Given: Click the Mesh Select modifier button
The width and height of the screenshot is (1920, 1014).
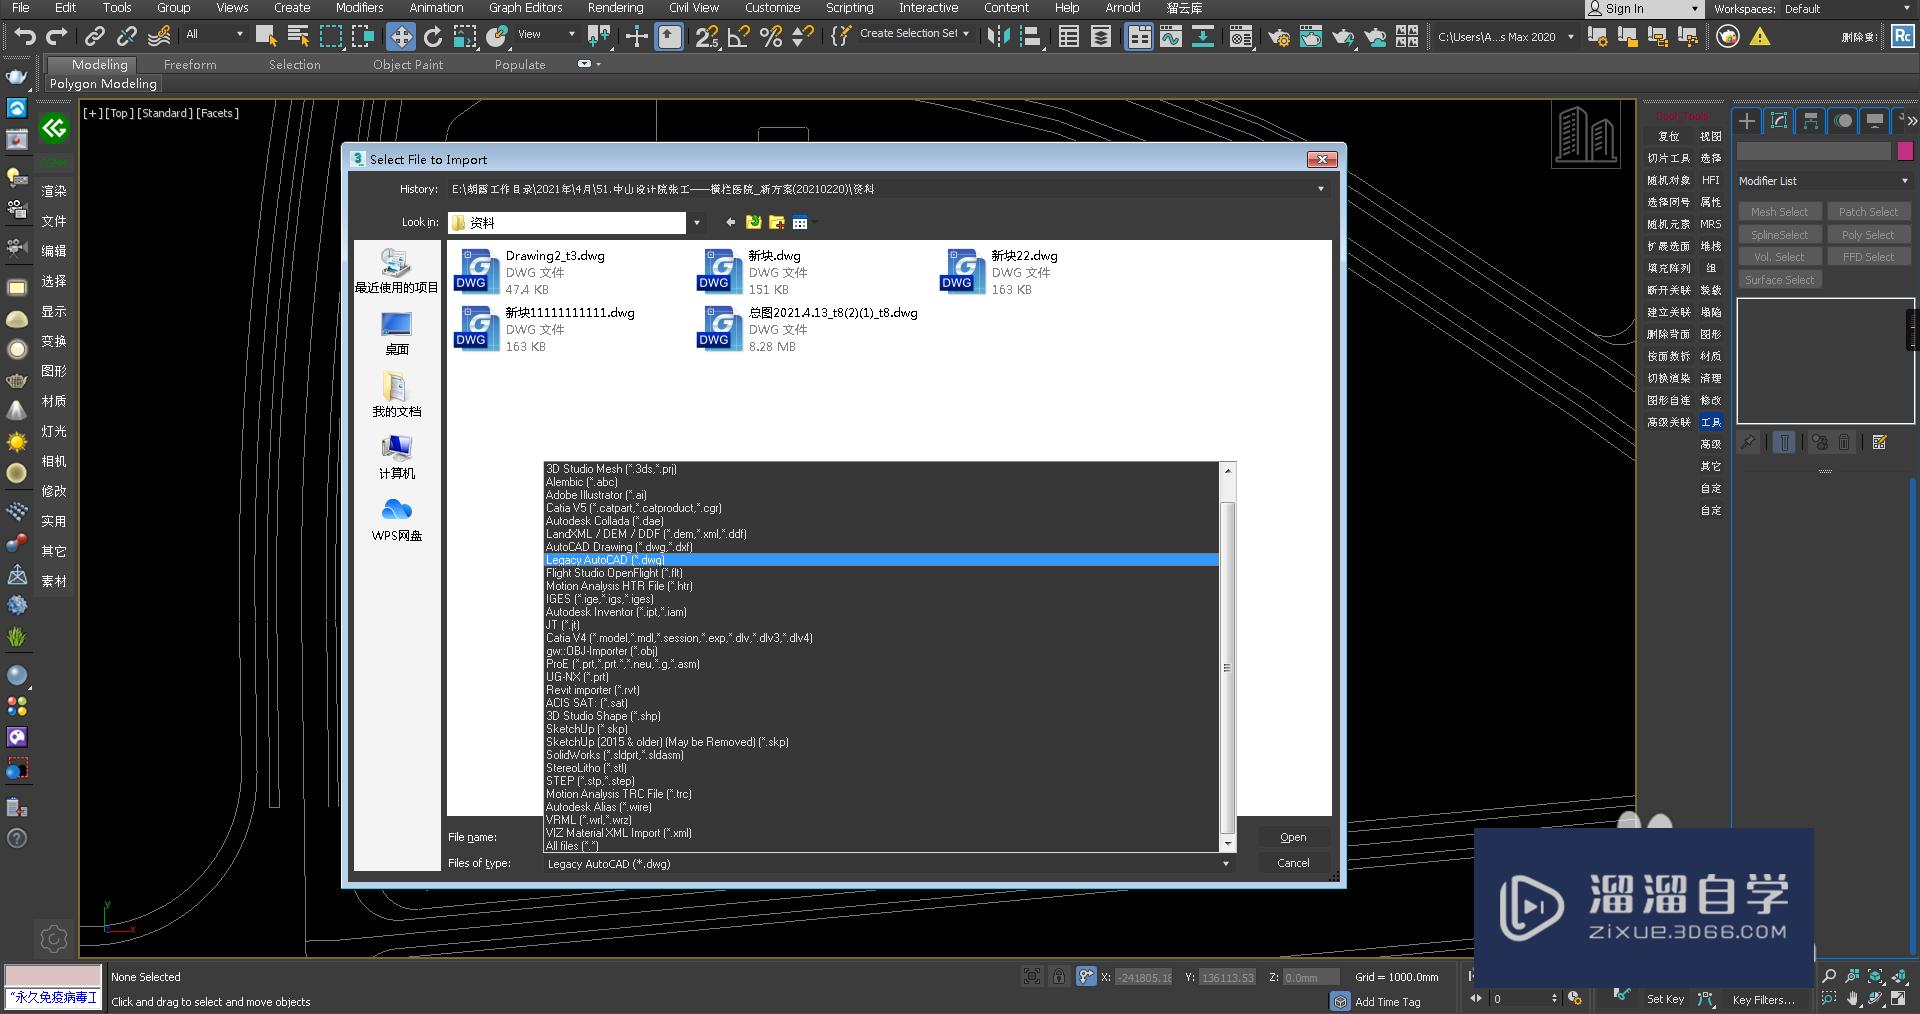Looking at the screenshot, I should pyautogui.click(x=1779, y=212).
